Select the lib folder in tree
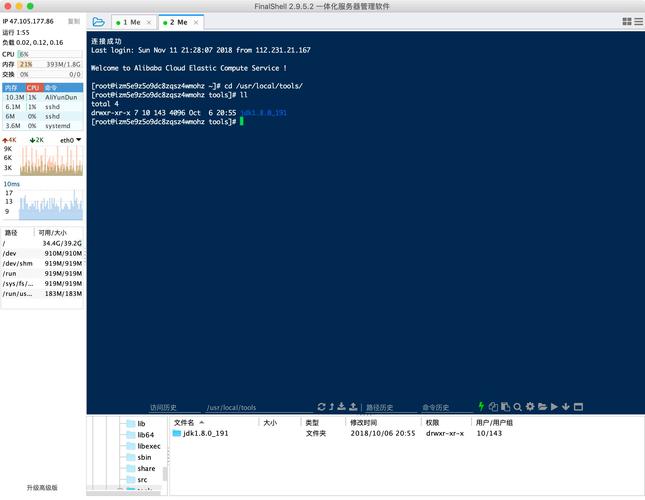 [136, 424]
